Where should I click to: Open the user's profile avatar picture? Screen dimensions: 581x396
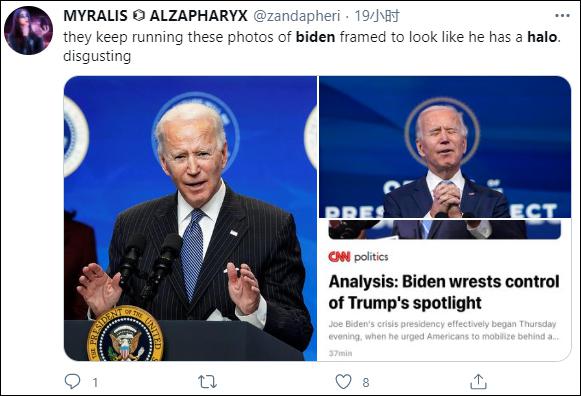pos(28,30)
